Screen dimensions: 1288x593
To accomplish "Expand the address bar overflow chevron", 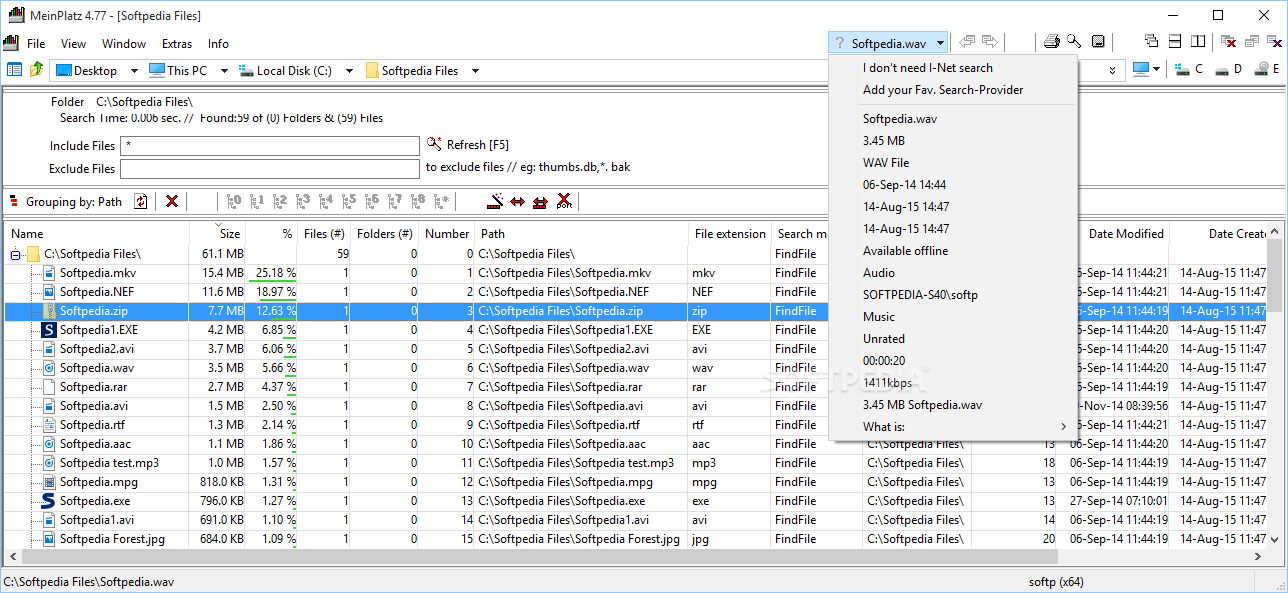I will (1114, 70).
